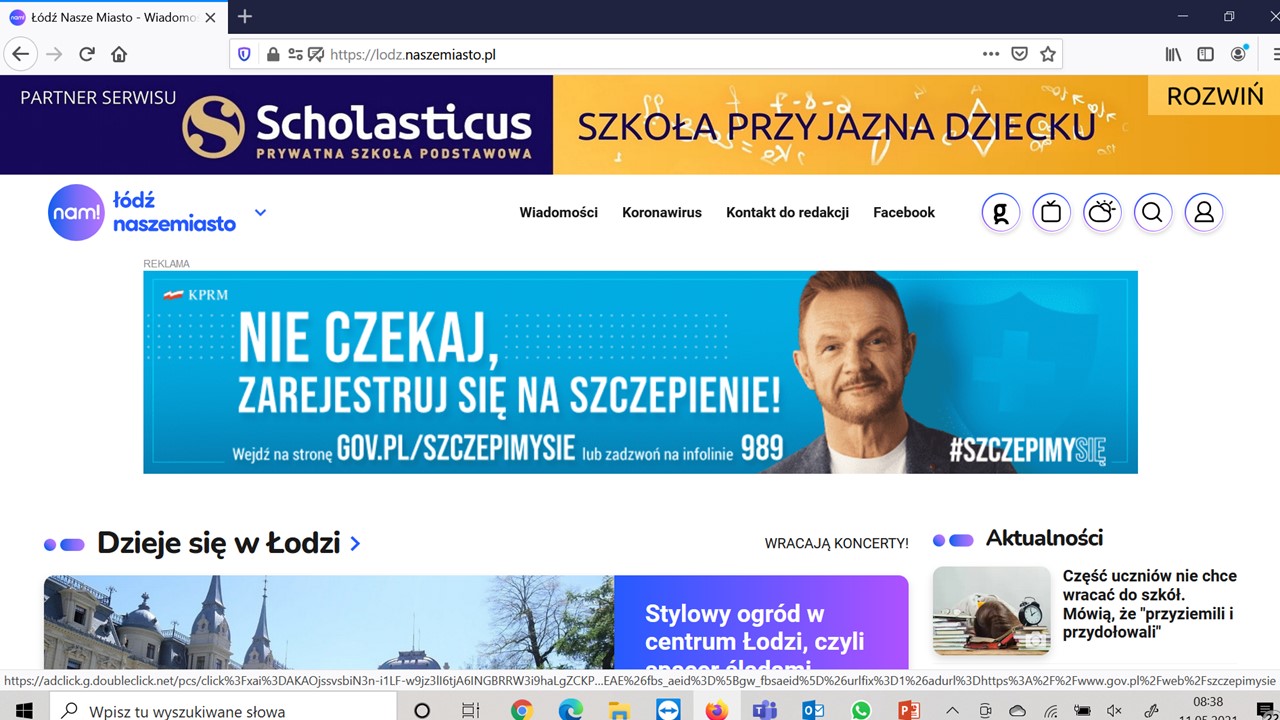
Task: Follow the WRACAJĄ KONCERTY! link
Action: click(837, 544)
